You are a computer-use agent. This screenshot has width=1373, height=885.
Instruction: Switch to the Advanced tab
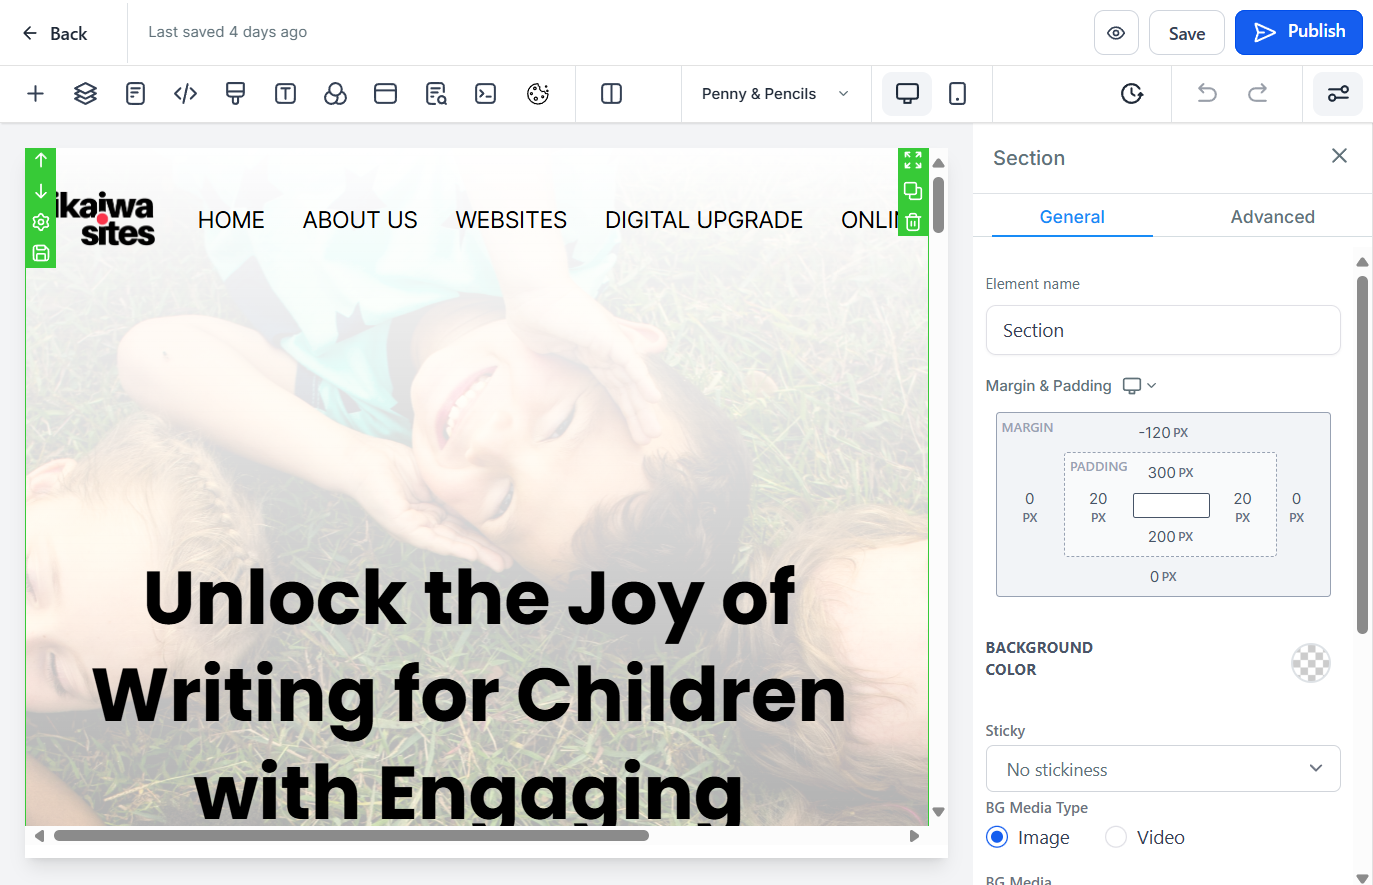tap(1272, 217)
